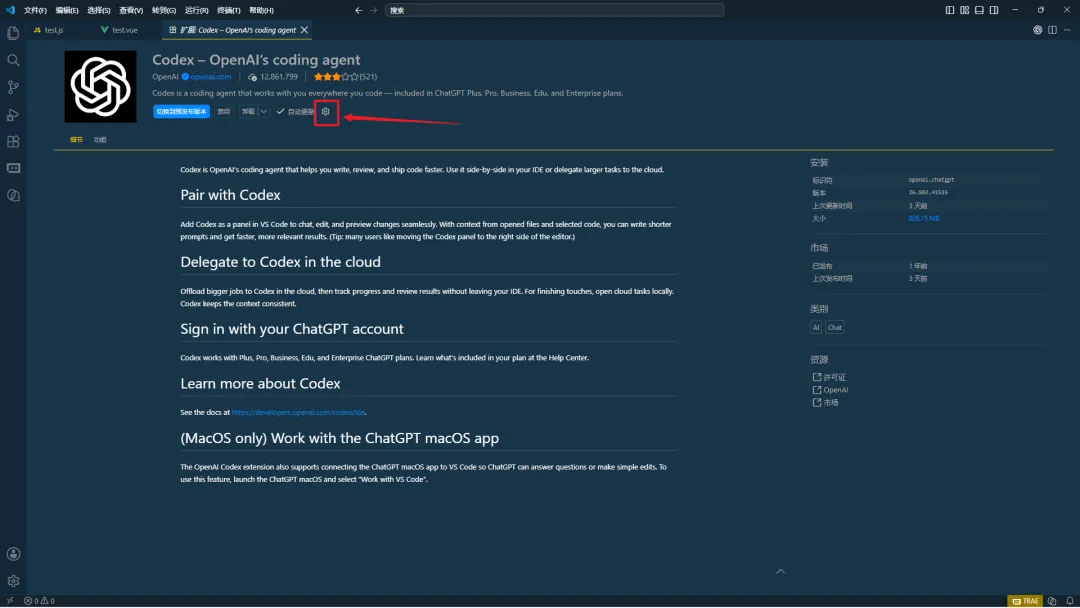
Task: Toggle primary side bar layout icon
Action: point(950,10)
